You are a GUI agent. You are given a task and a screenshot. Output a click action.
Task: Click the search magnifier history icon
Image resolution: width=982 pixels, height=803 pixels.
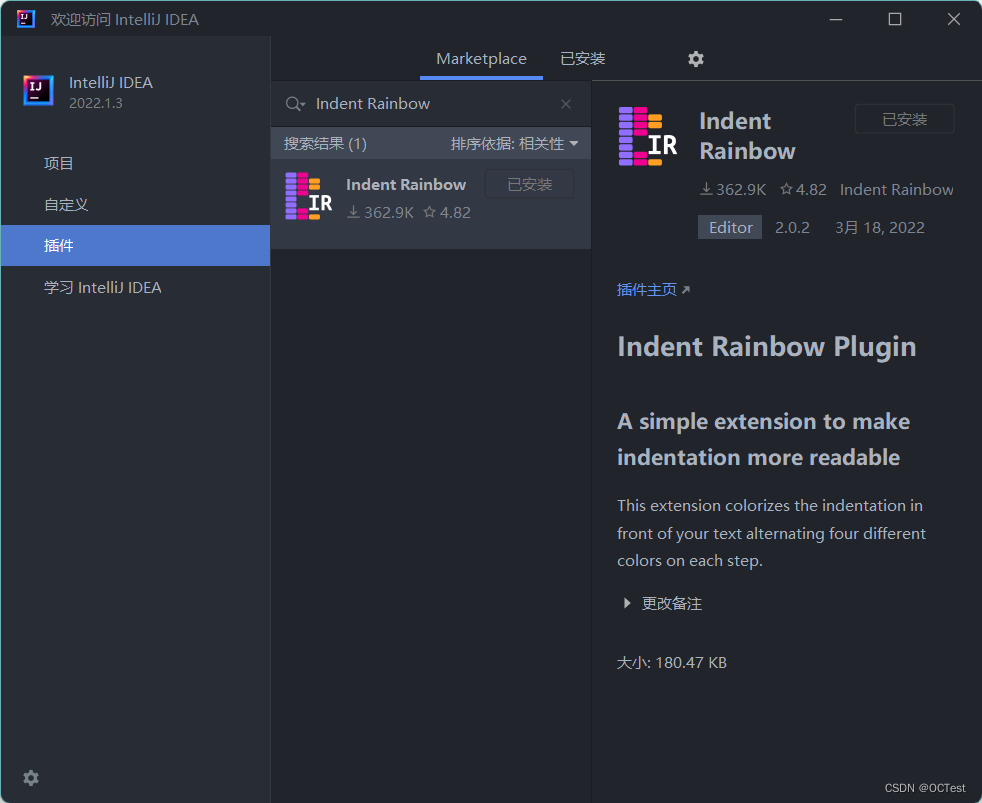(x=295, y=104)
